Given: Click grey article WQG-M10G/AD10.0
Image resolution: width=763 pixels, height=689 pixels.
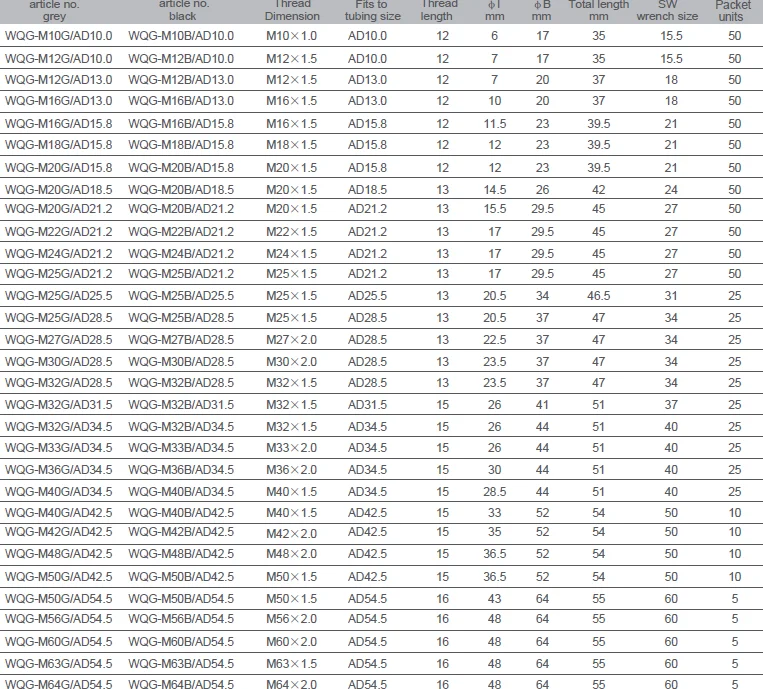Looking at the screenshot, I should [59, 36].
